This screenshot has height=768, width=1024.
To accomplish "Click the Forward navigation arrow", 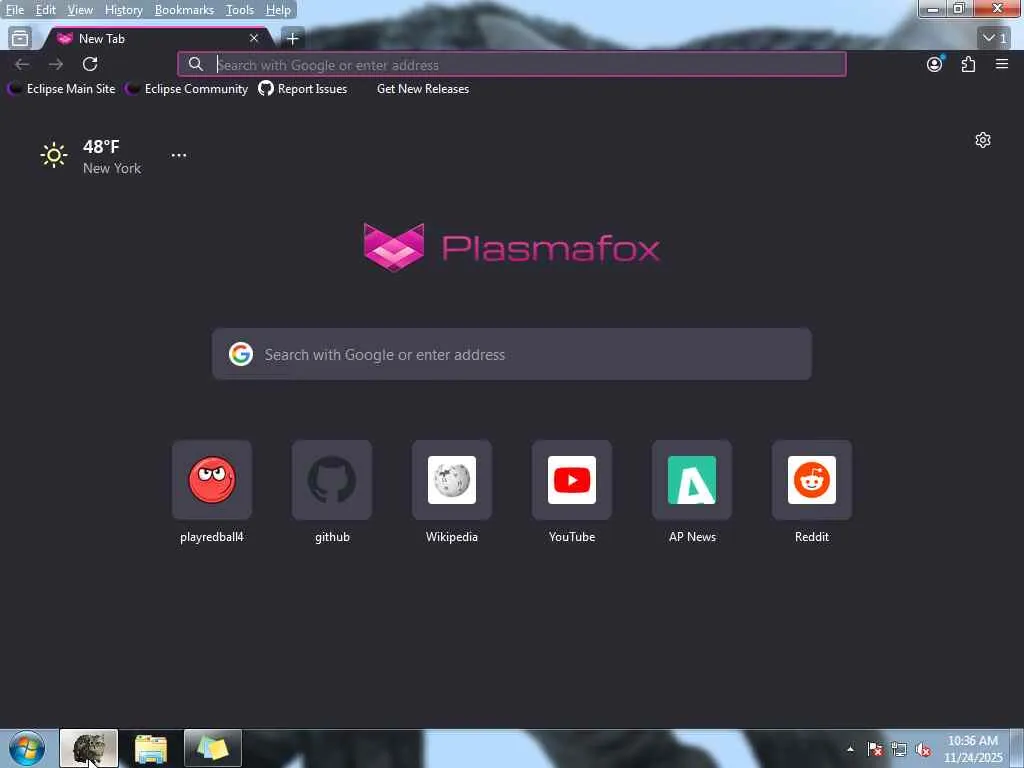I will [56, 64].
